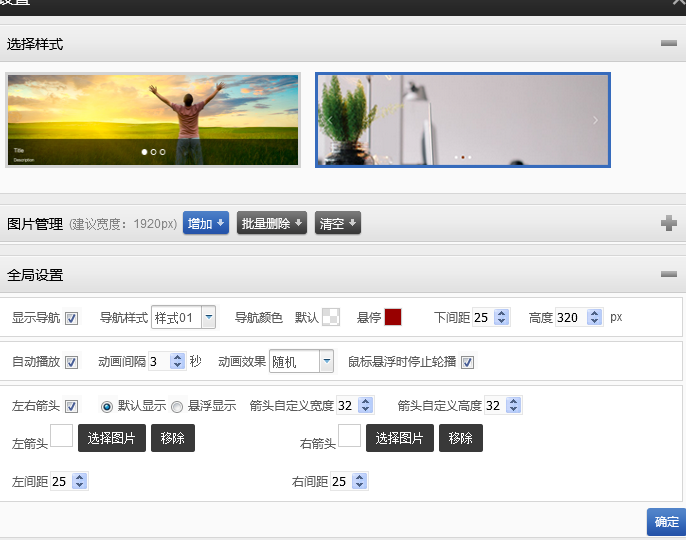This screenshot has height=540, width=686.
Task: Collapse the 选择样式 section
Action: tap(668, 43)
